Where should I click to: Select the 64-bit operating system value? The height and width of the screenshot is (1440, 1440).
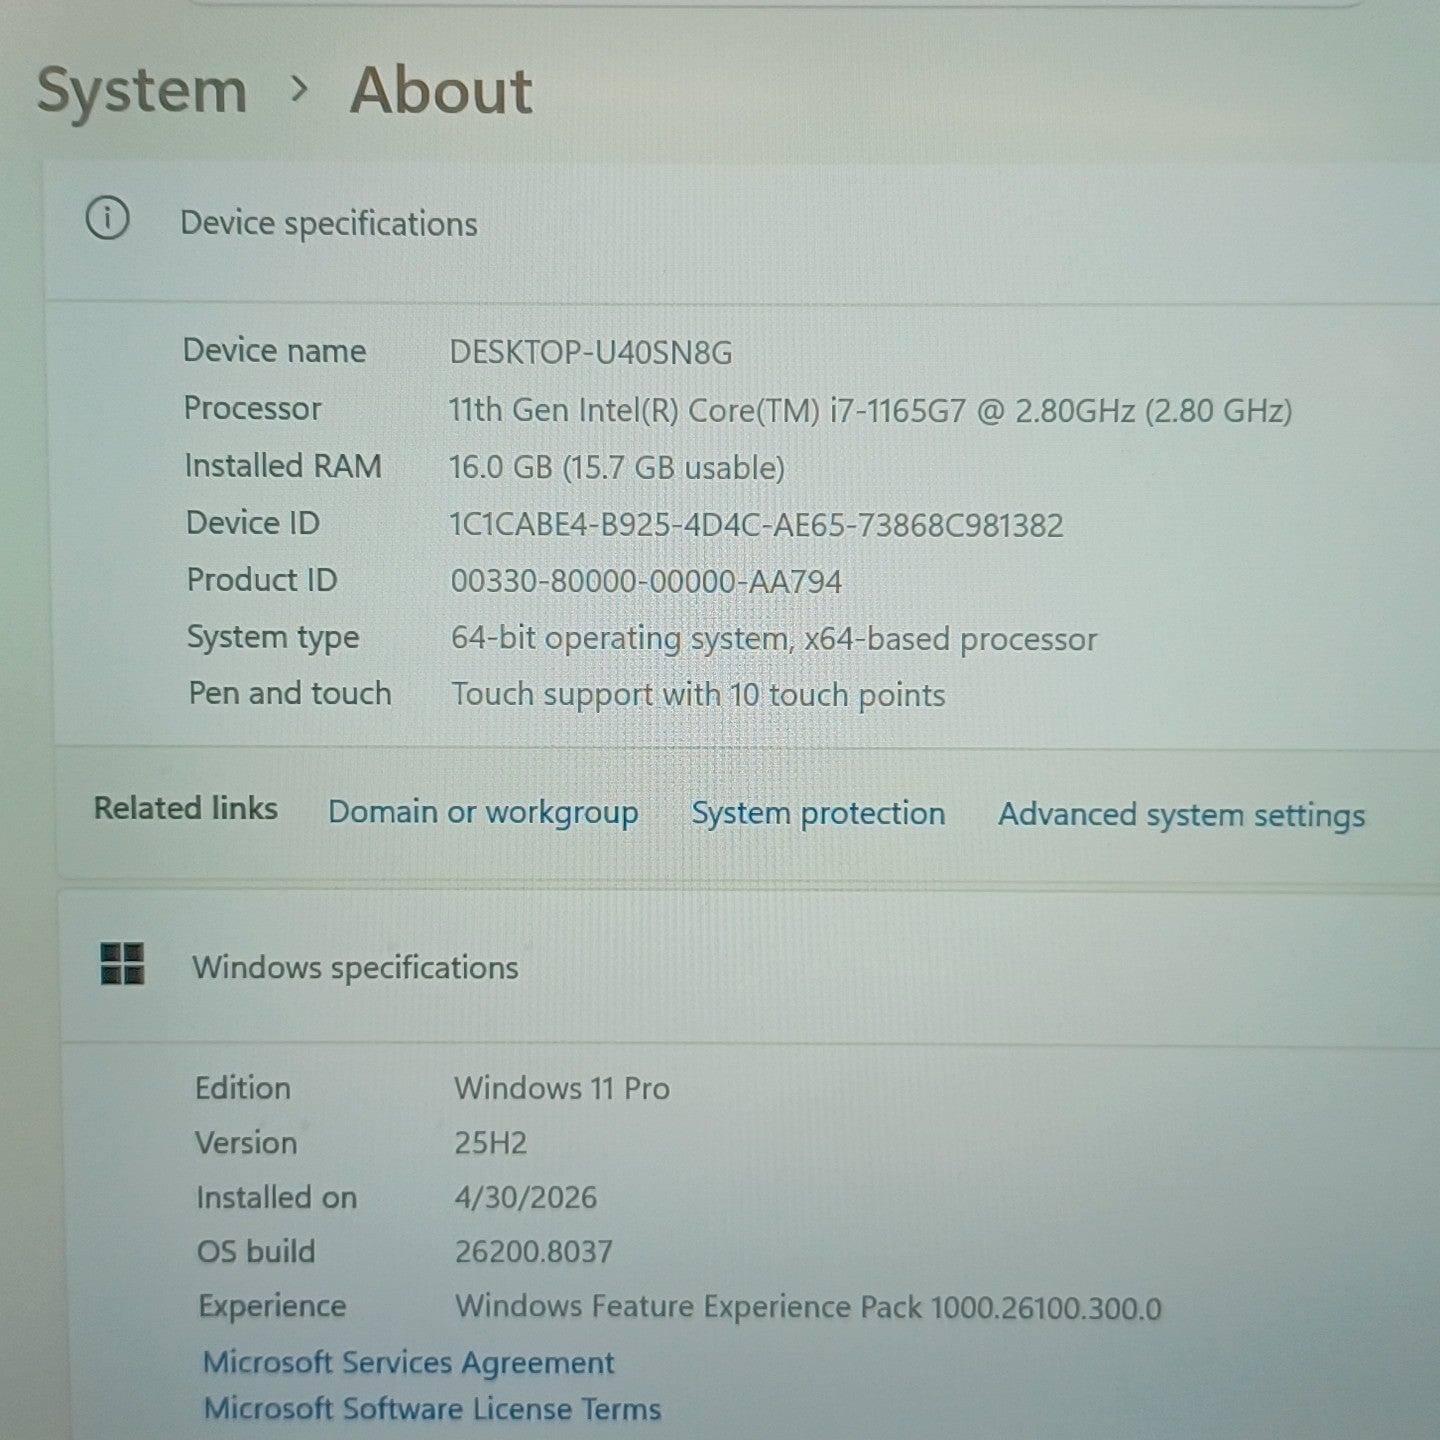pyautogui.click(x=774, y=639)
